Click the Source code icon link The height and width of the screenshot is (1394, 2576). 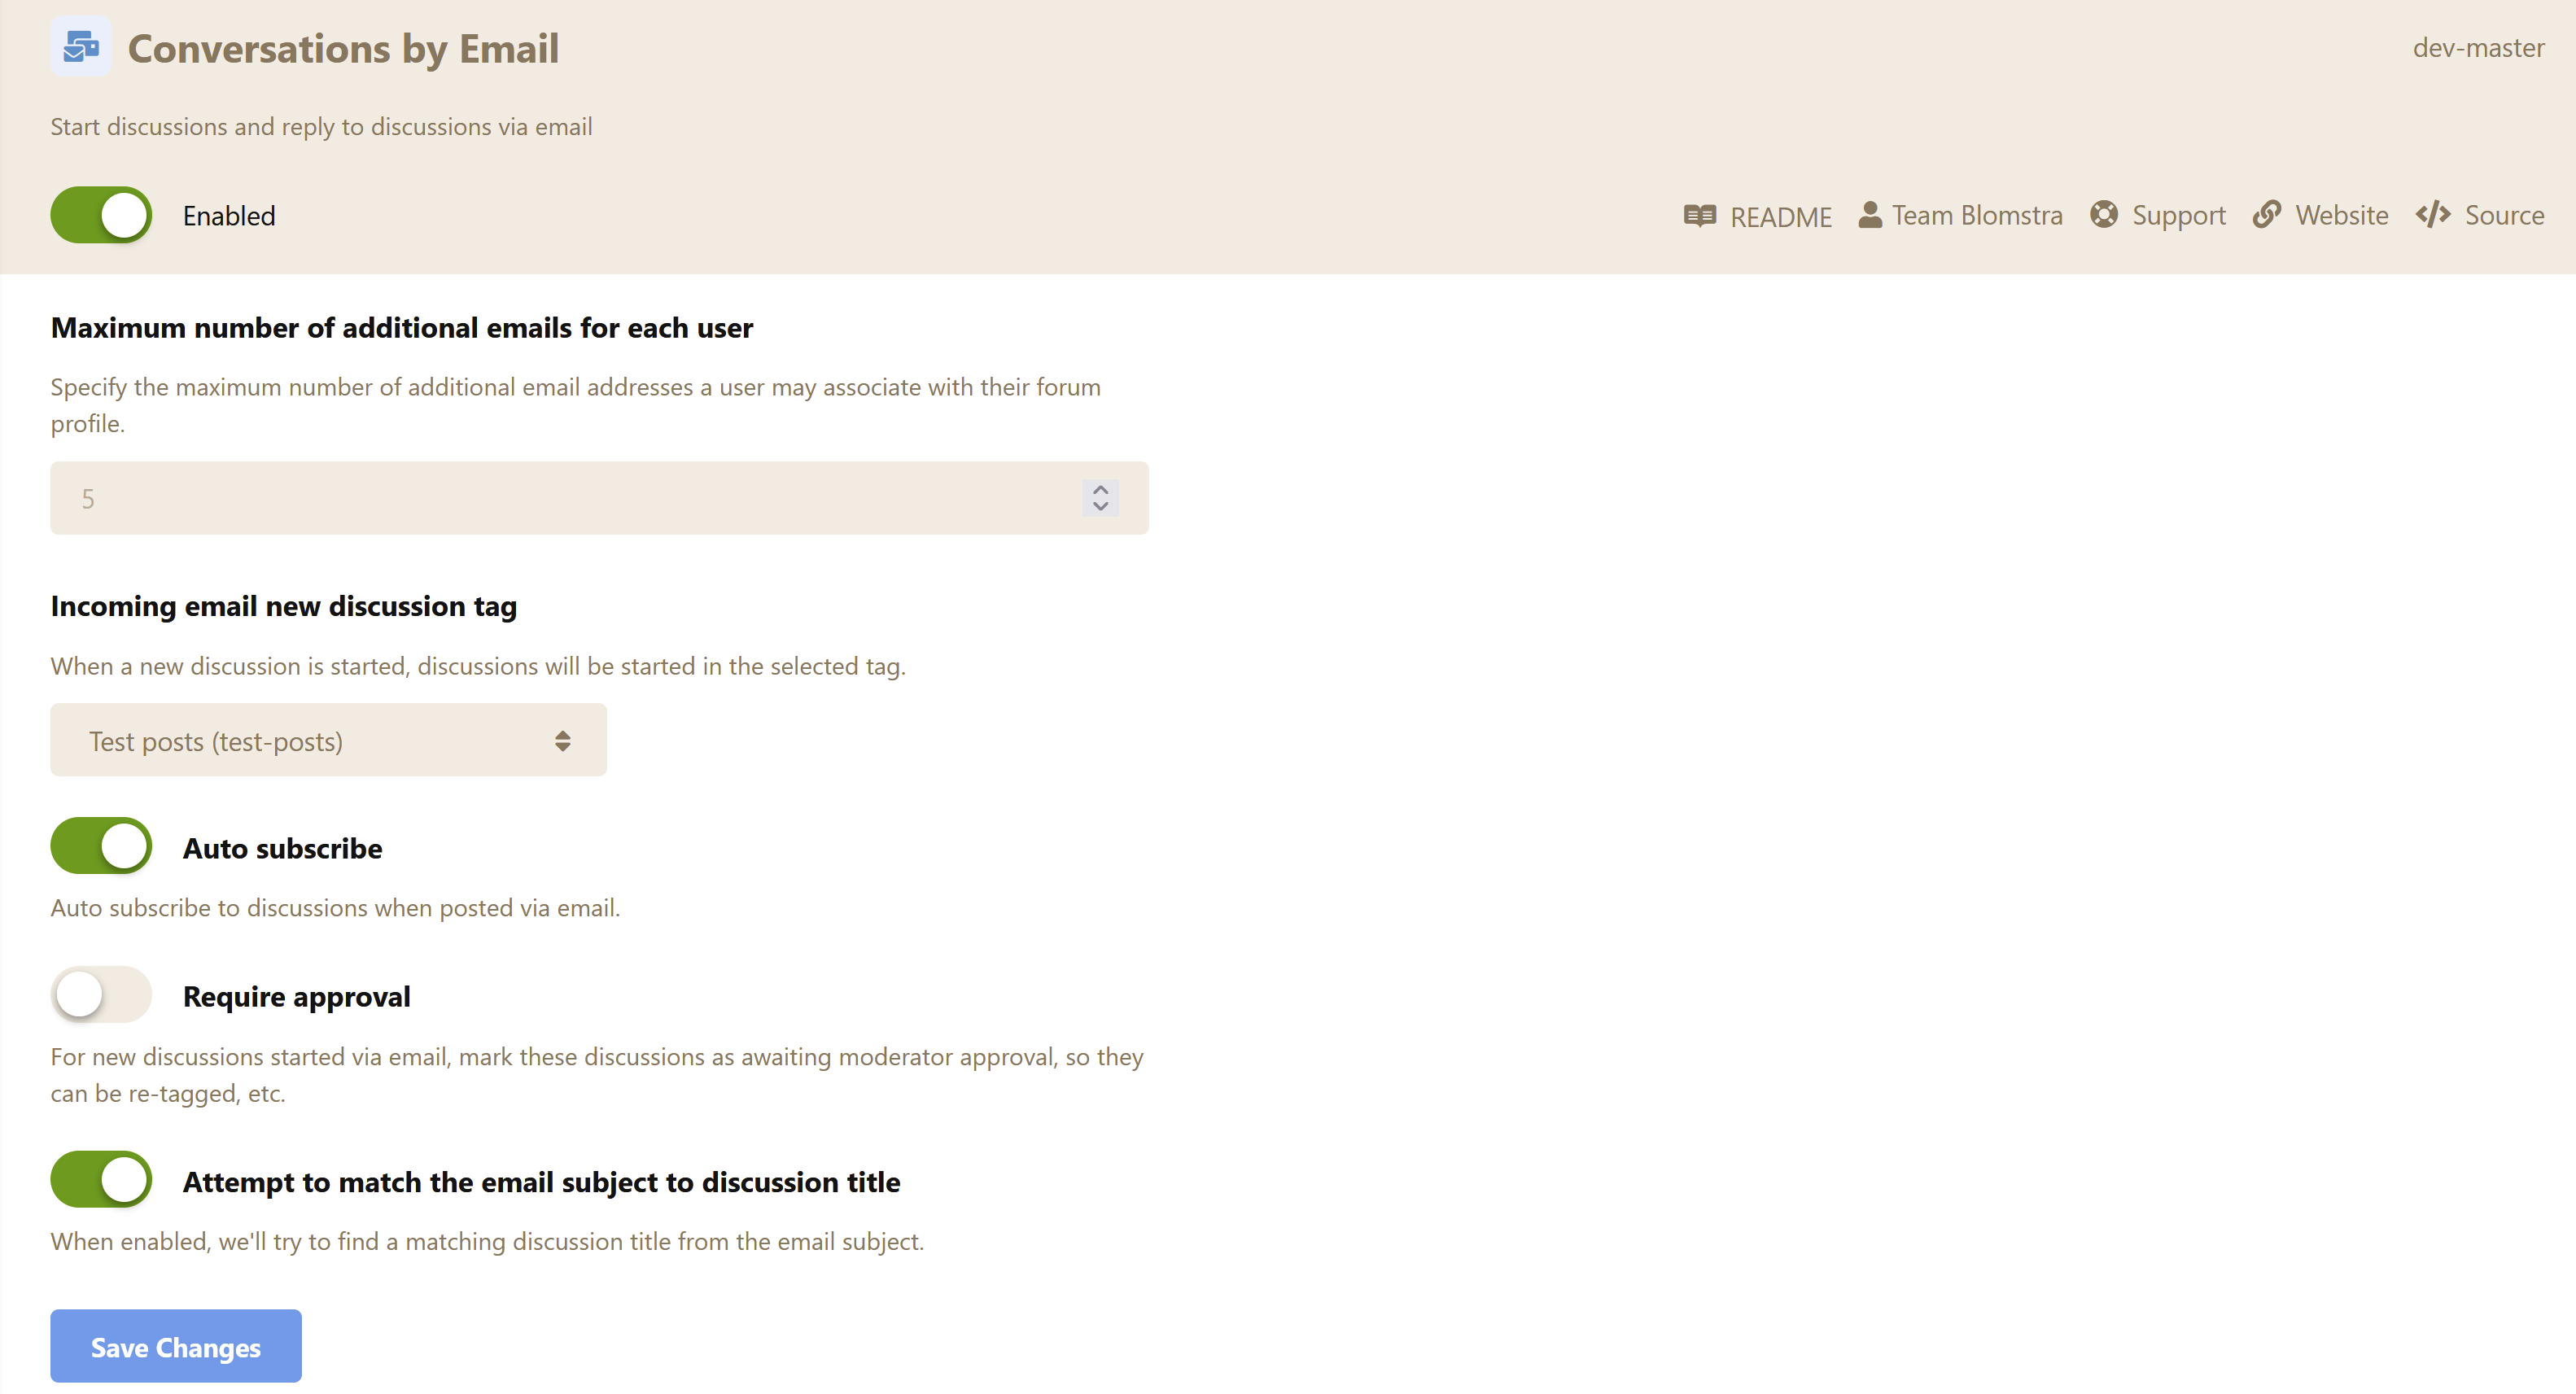[2434, 215]
